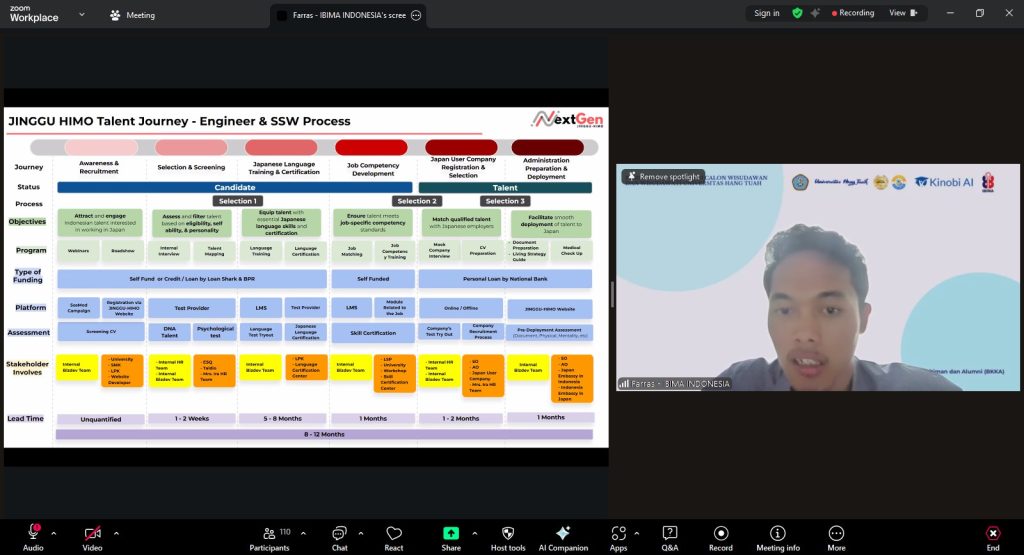Toggle the Record button in toolbar
The width and height of the screenshot is (1024, 555).
[x=720, y=533]
